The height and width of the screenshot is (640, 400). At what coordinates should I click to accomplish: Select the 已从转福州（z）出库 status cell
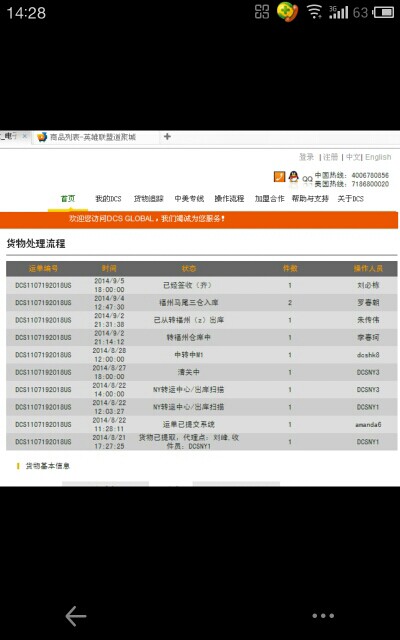[x=189, y=320]
